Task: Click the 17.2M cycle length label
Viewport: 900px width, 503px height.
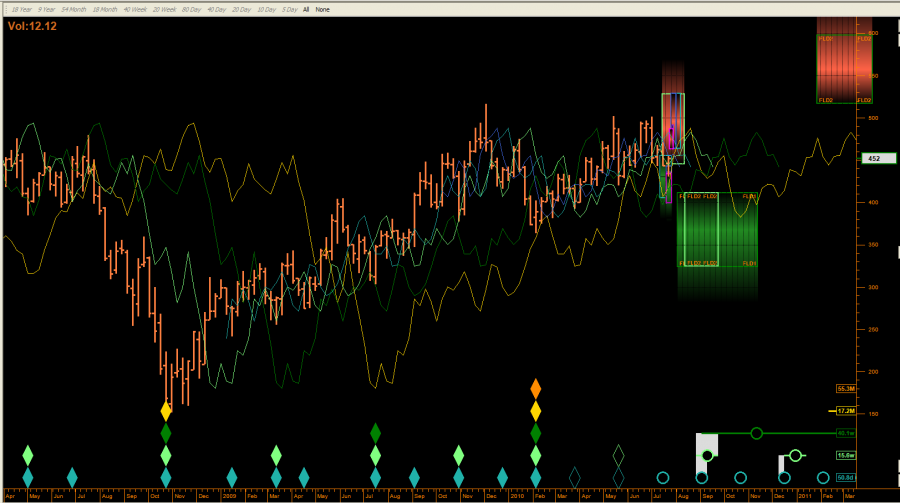Action: [x=845, y=411]
